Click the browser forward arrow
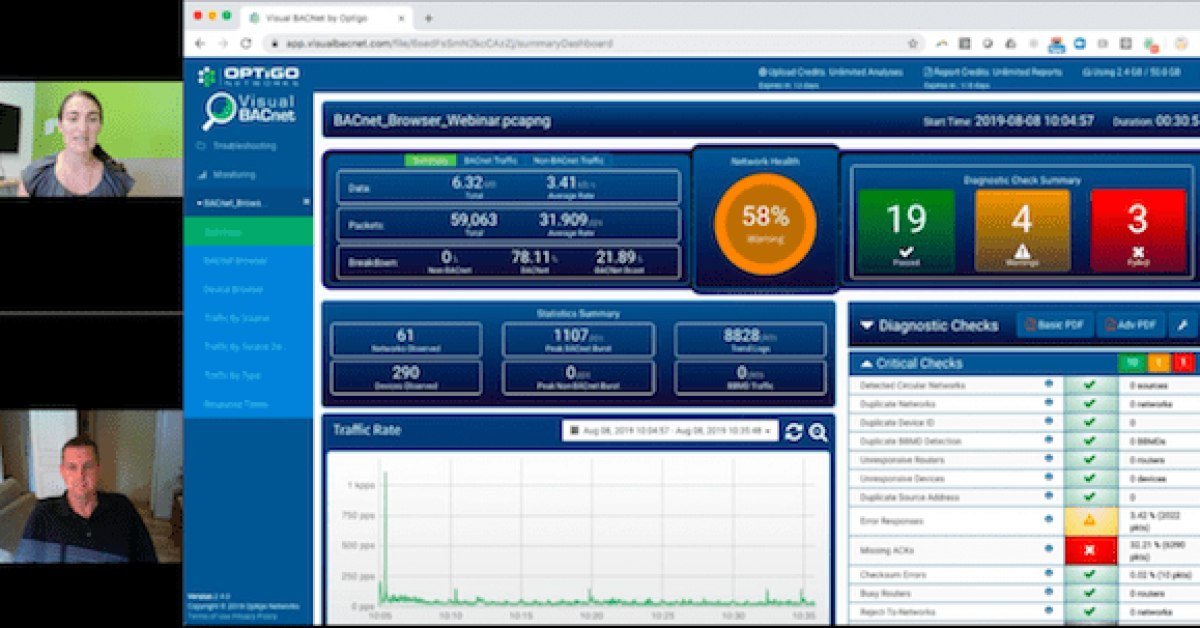Screen dimensions: 1200x628 tap(222, 44)
